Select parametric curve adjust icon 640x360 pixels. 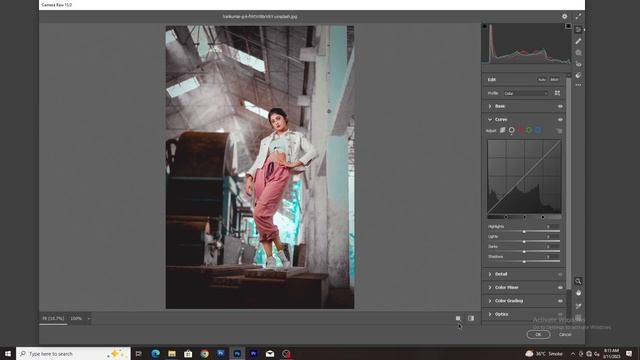pos(502,130)
